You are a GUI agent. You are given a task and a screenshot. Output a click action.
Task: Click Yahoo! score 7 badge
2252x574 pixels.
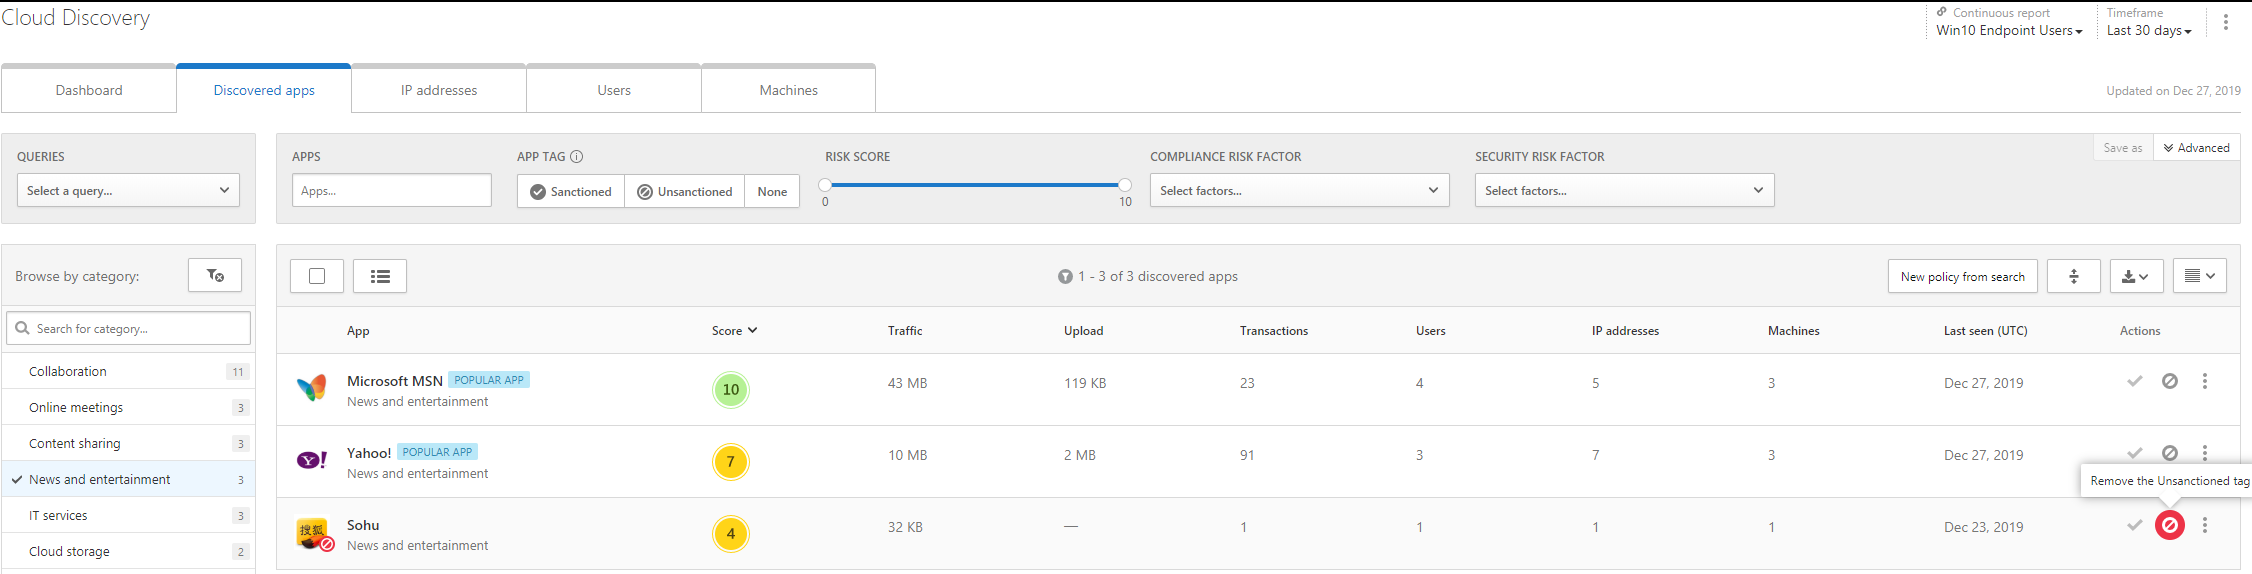(731, 461)
